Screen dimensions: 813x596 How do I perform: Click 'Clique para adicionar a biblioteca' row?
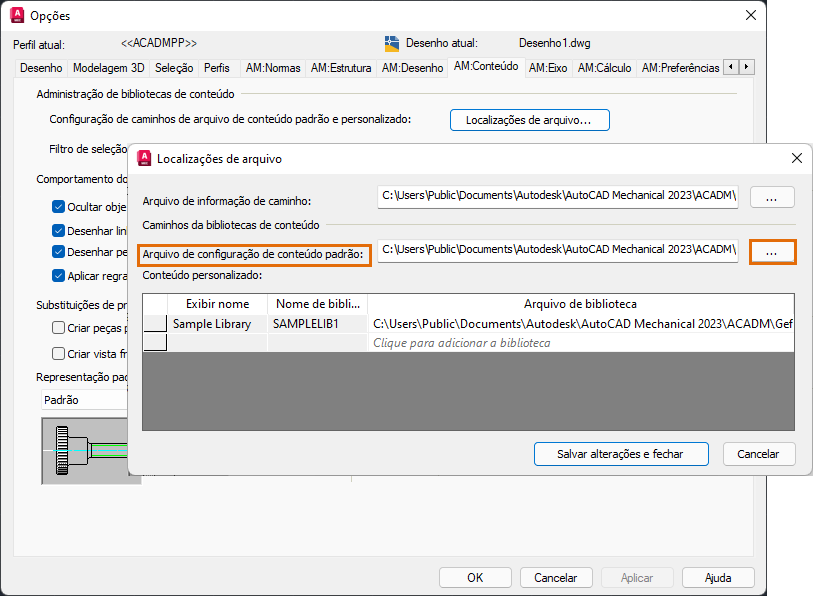(581, 343)
